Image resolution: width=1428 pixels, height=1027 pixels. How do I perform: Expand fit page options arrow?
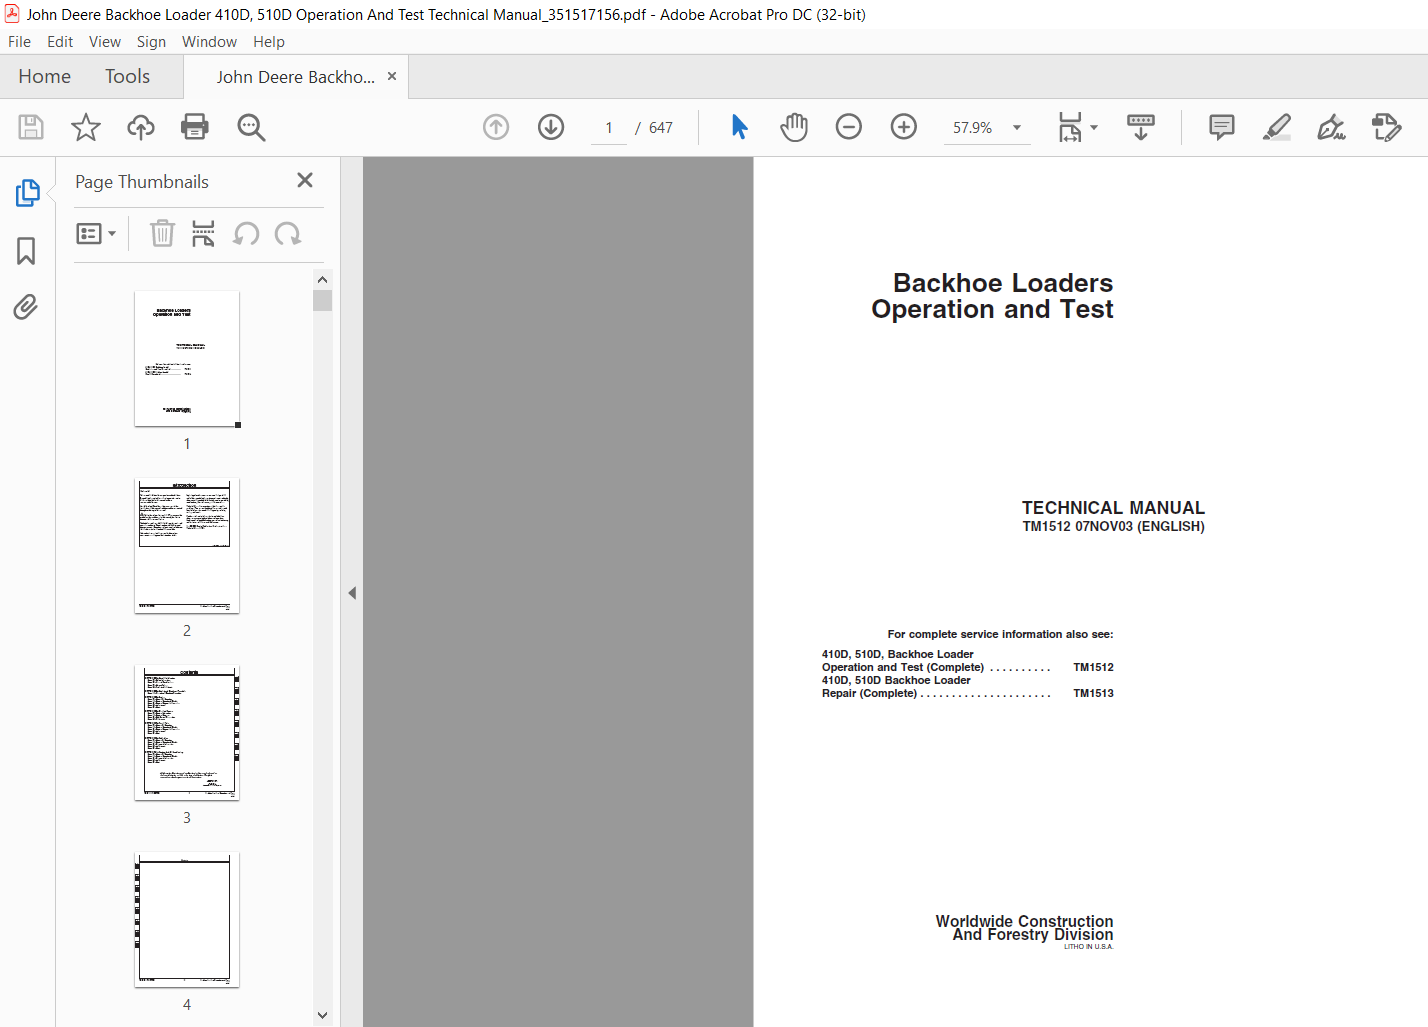(1094, 127)
